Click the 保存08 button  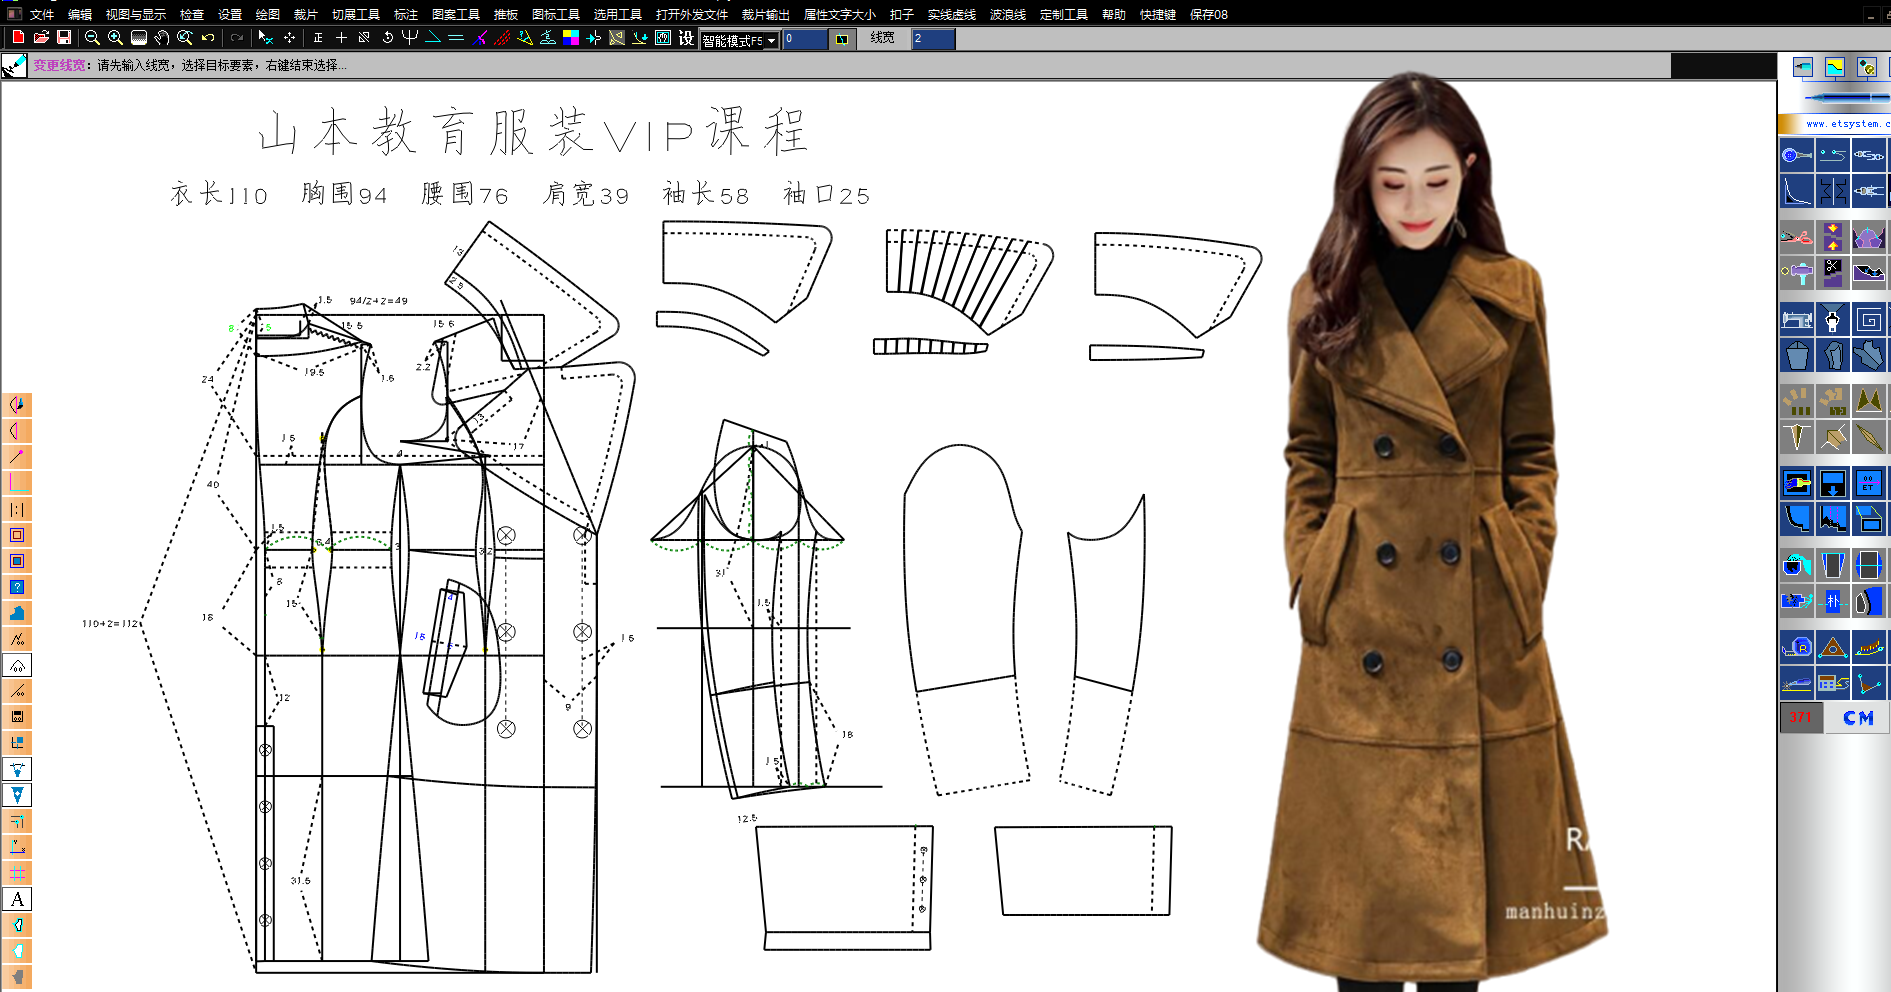click(x=1208, y=14)
